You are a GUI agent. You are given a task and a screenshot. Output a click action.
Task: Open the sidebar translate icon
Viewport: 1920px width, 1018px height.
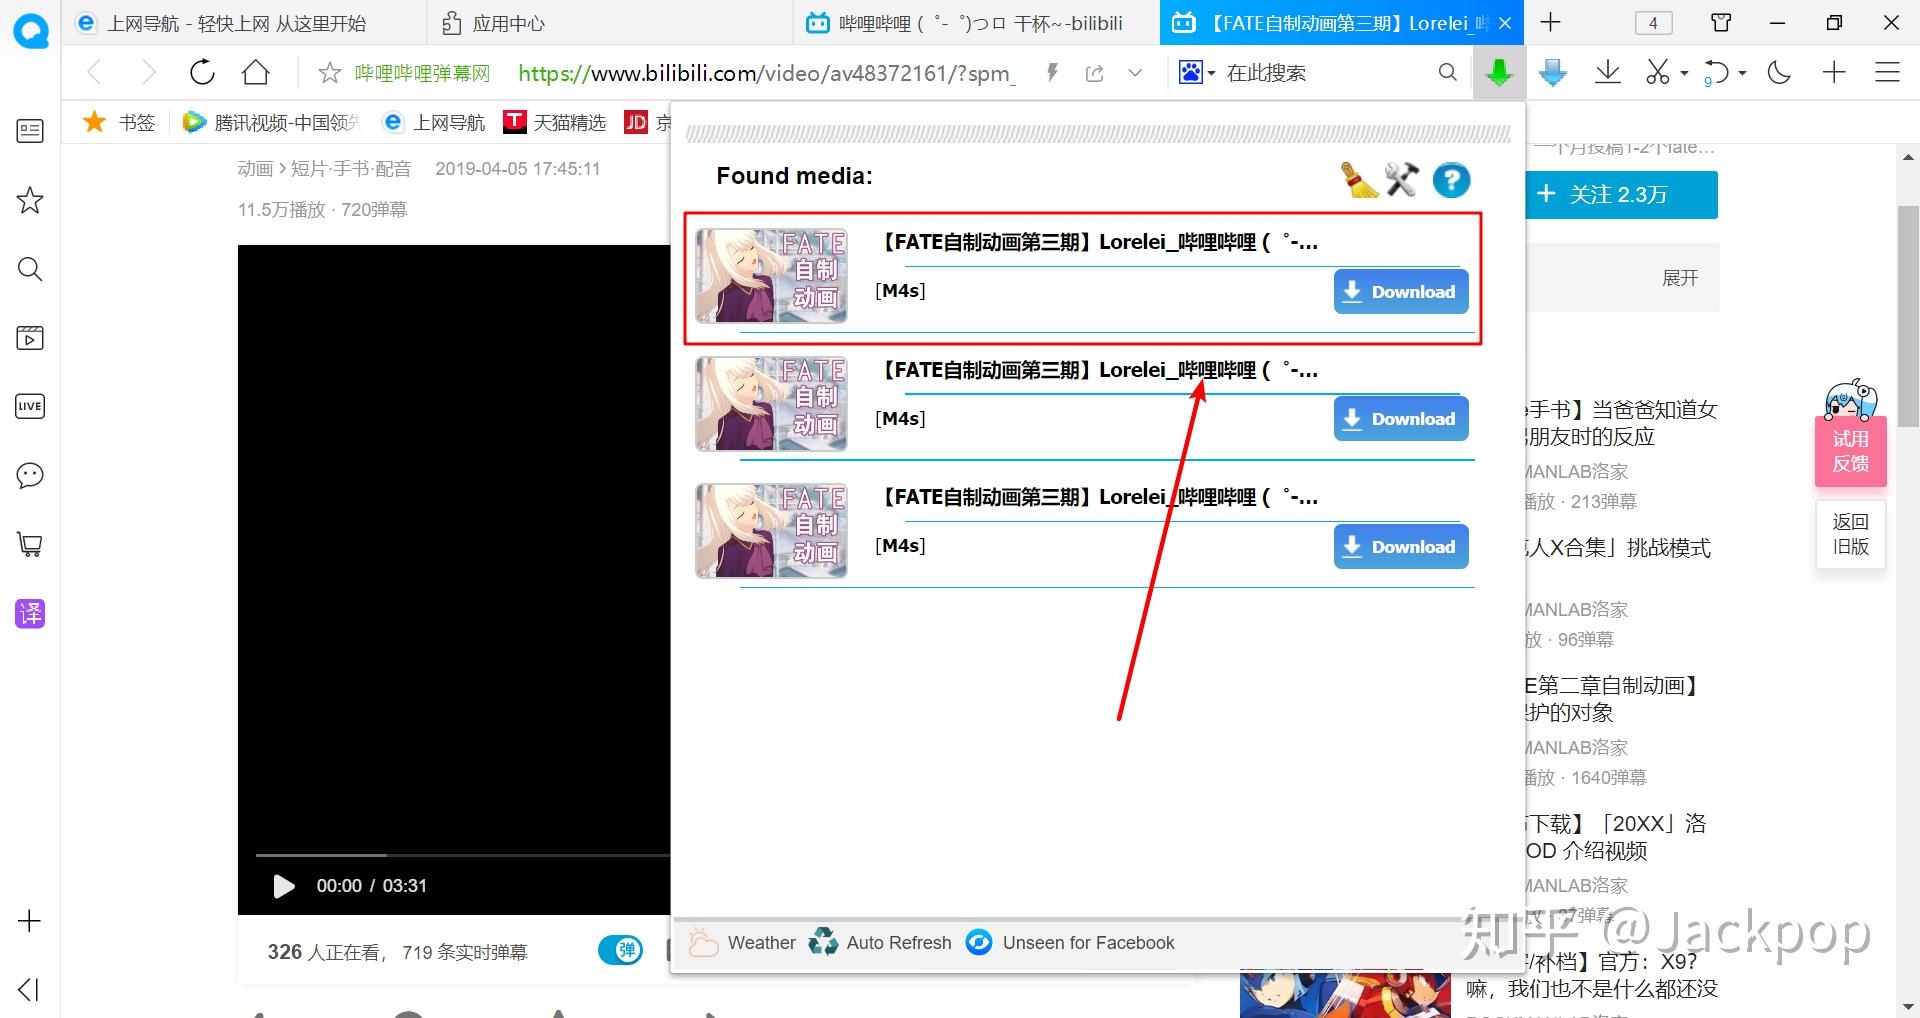point(30,613)
